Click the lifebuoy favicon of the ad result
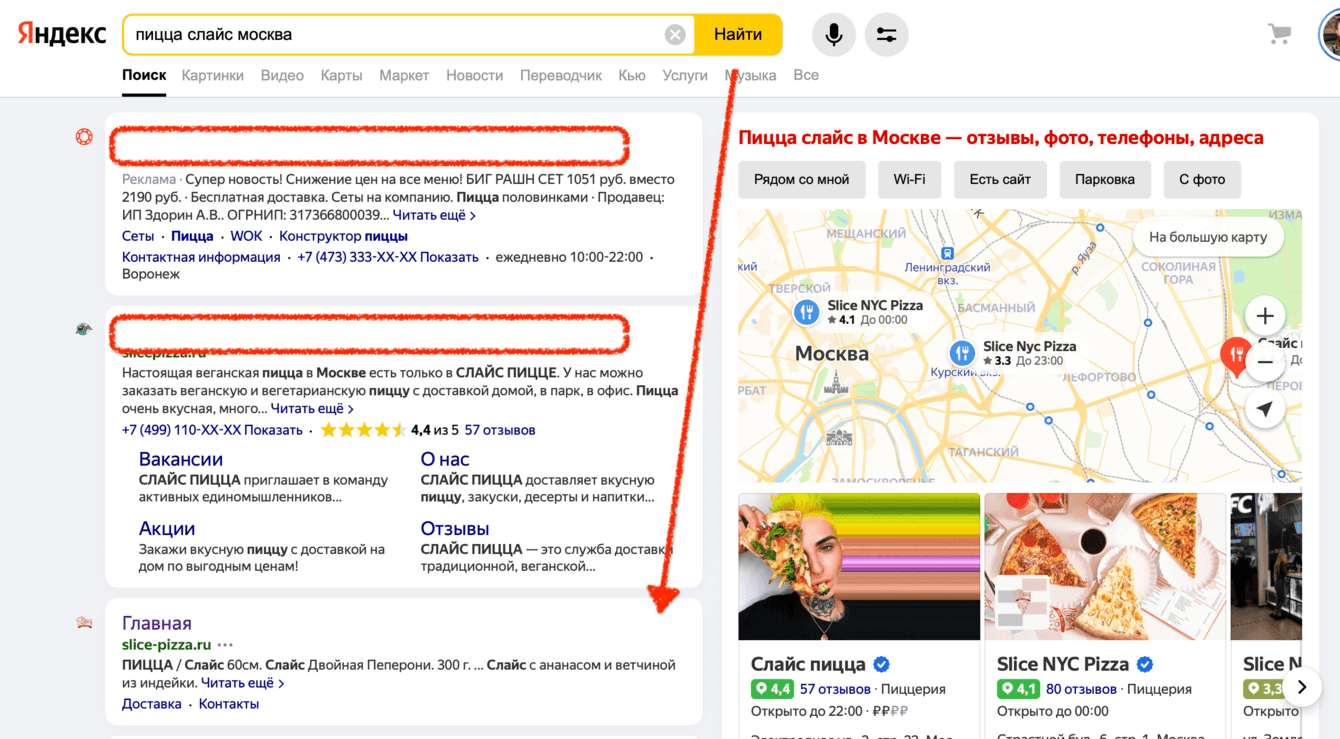The height and width of the screenshot is (739, 1340). tap(84, 137)
